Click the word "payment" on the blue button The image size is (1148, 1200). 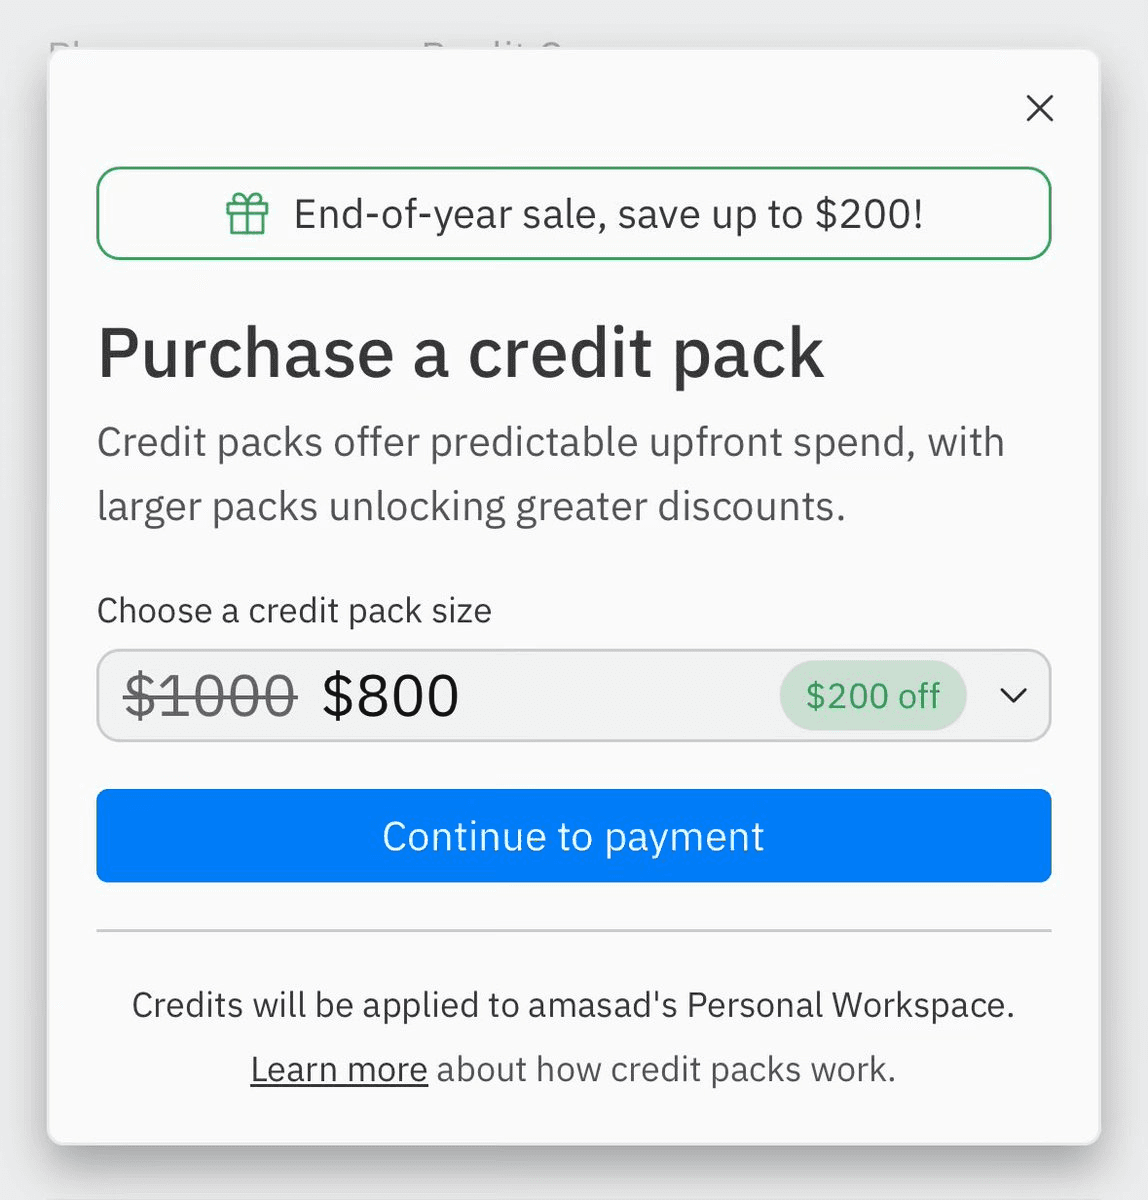point(684,838)
